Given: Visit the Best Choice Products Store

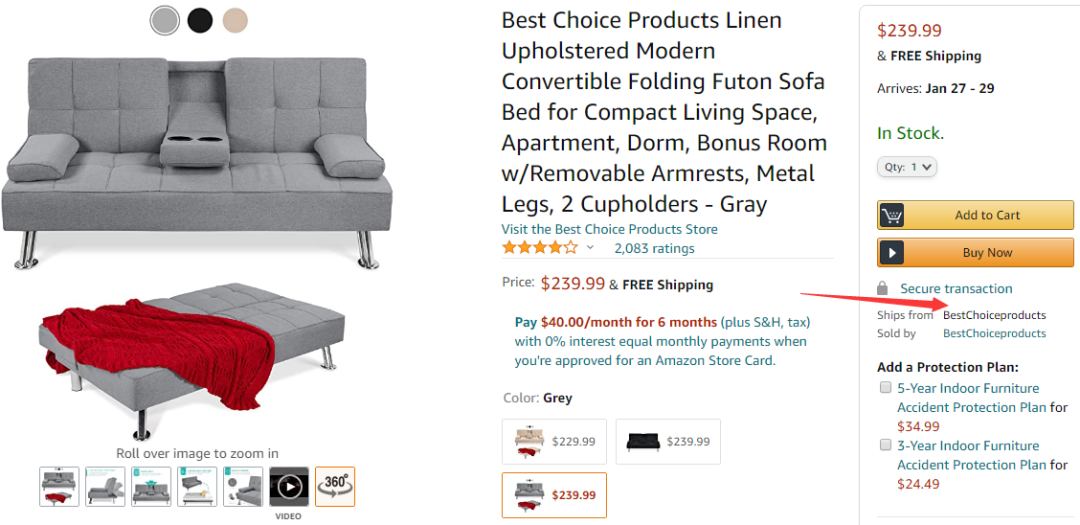Looking at the screenshot, I should (x=609, y=229).
